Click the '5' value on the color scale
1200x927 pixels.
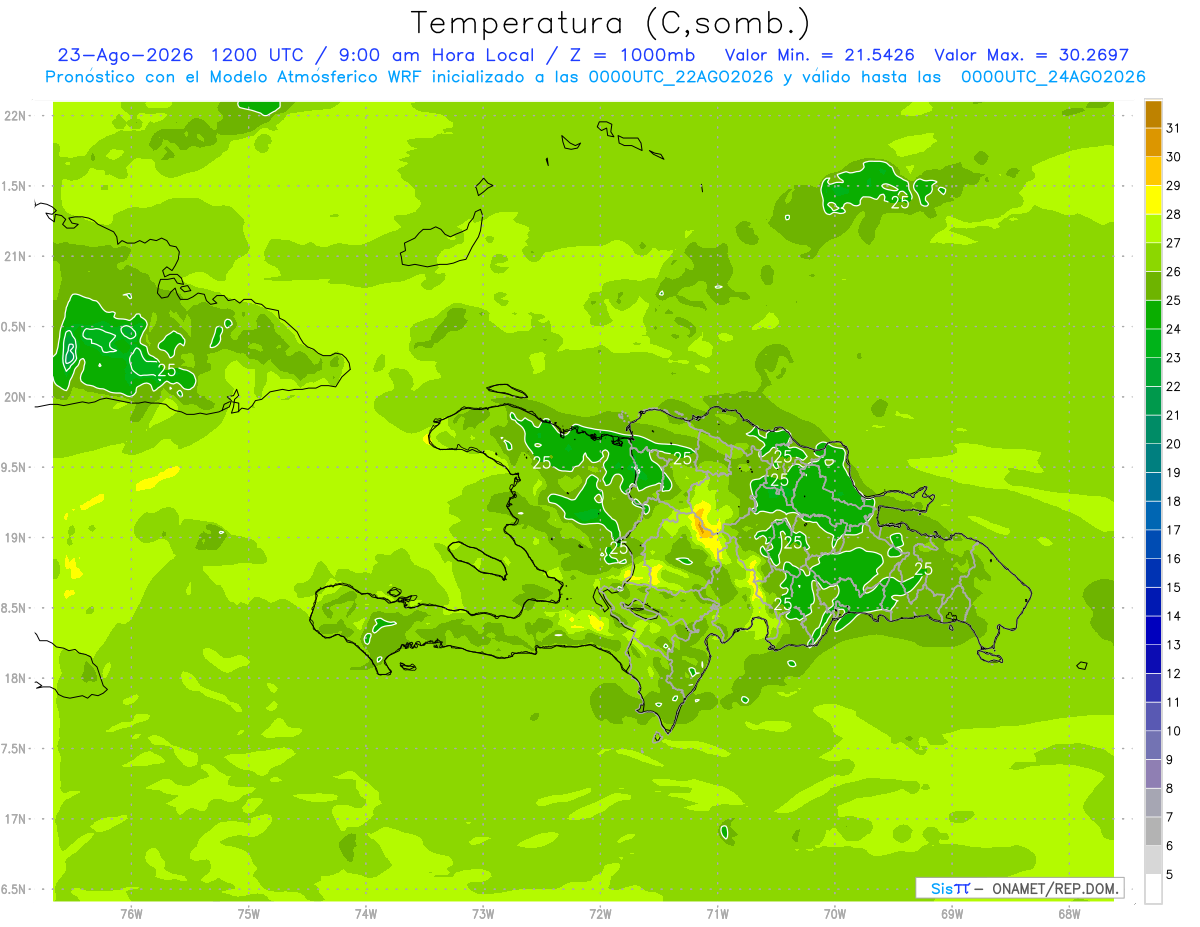1169,875
